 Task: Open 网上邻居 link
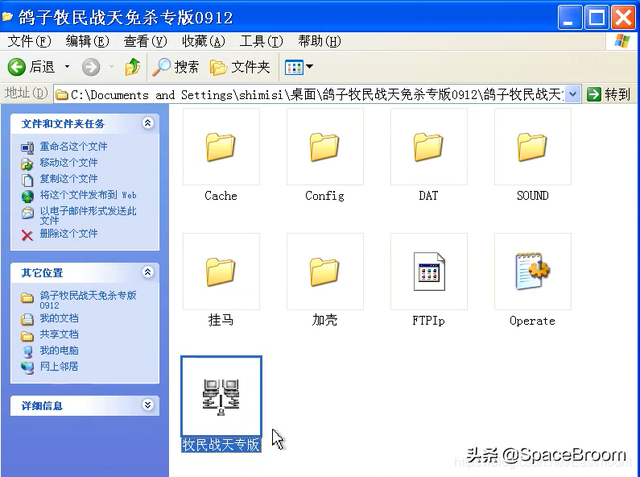[59, 366]
